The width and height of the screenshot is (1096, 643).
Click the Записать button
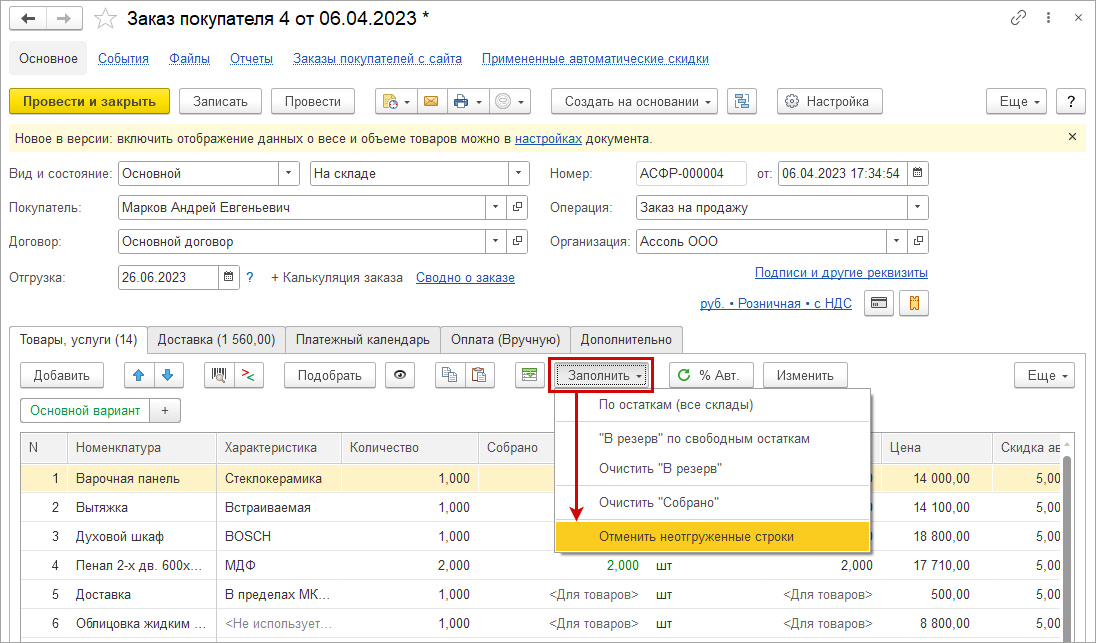(x=220, y=101)
